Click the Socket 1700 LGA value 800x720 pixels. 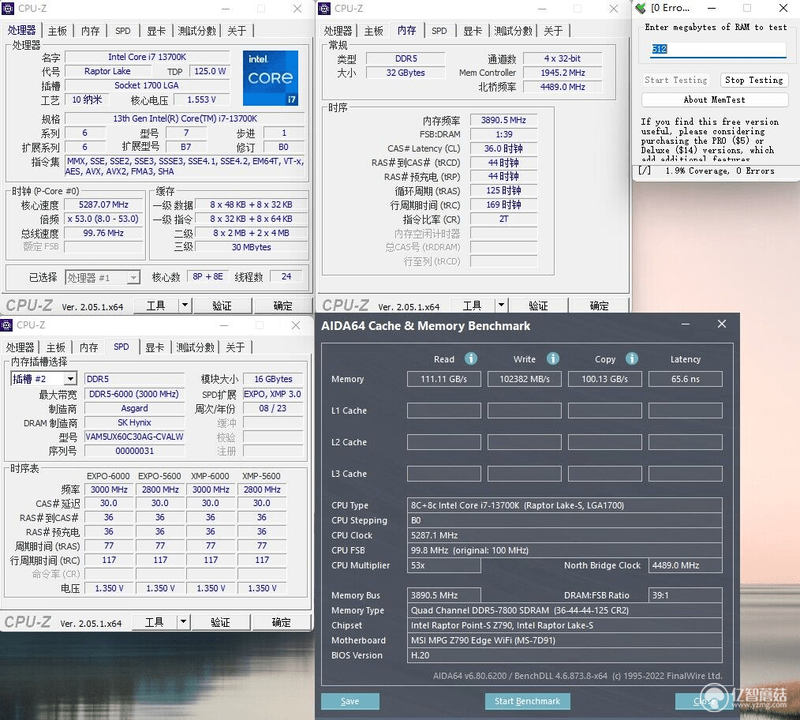147,85
